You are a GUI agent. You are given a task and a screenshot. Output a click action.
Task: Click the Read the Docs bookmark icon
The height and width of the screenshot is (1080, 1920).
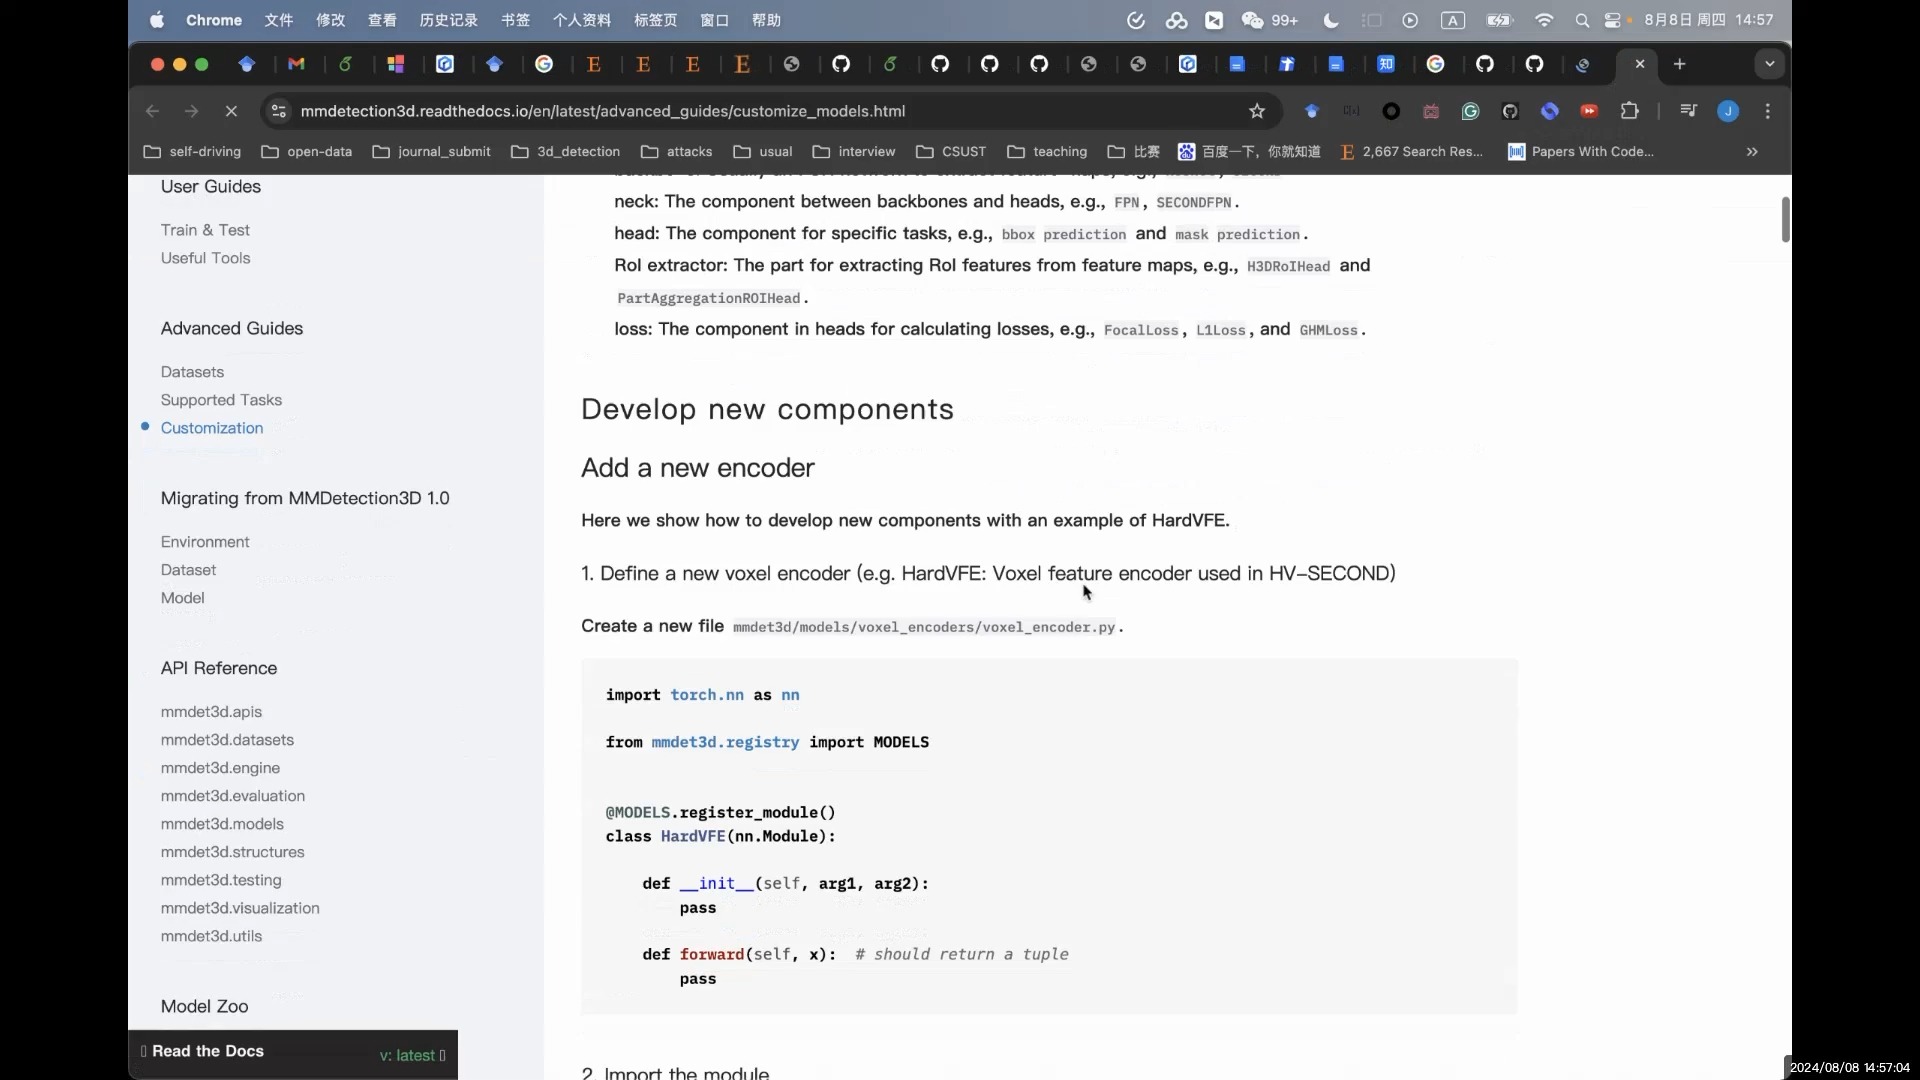click(x=144, y=1051)
